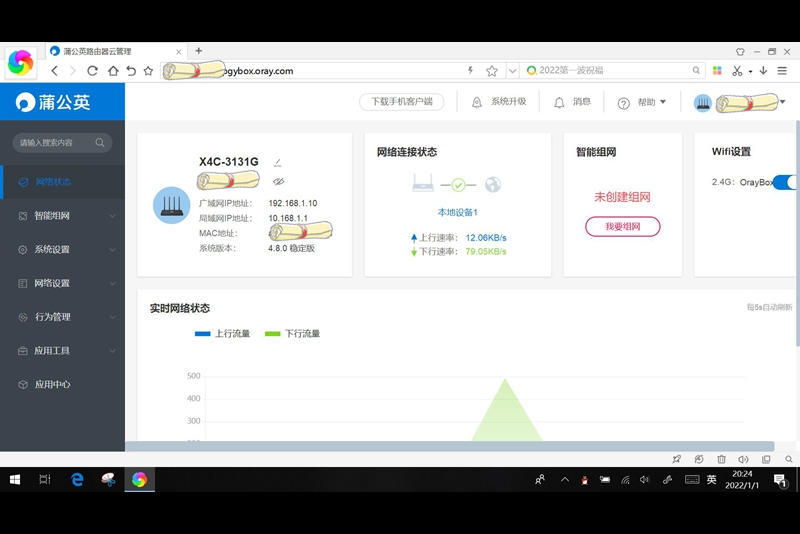Click the horizontal scrollbar at page bottom

click(449, 446)
